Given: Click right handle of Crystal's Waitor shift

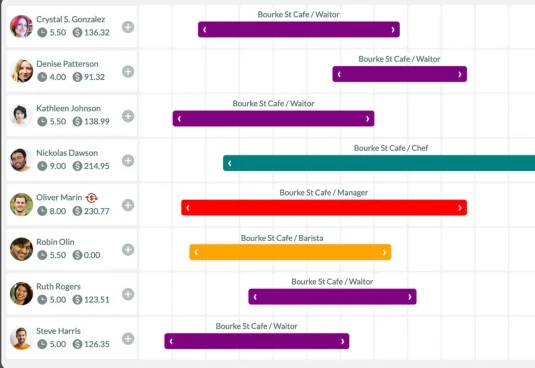Looking at the screenshot, I should (x=393, y=30).
